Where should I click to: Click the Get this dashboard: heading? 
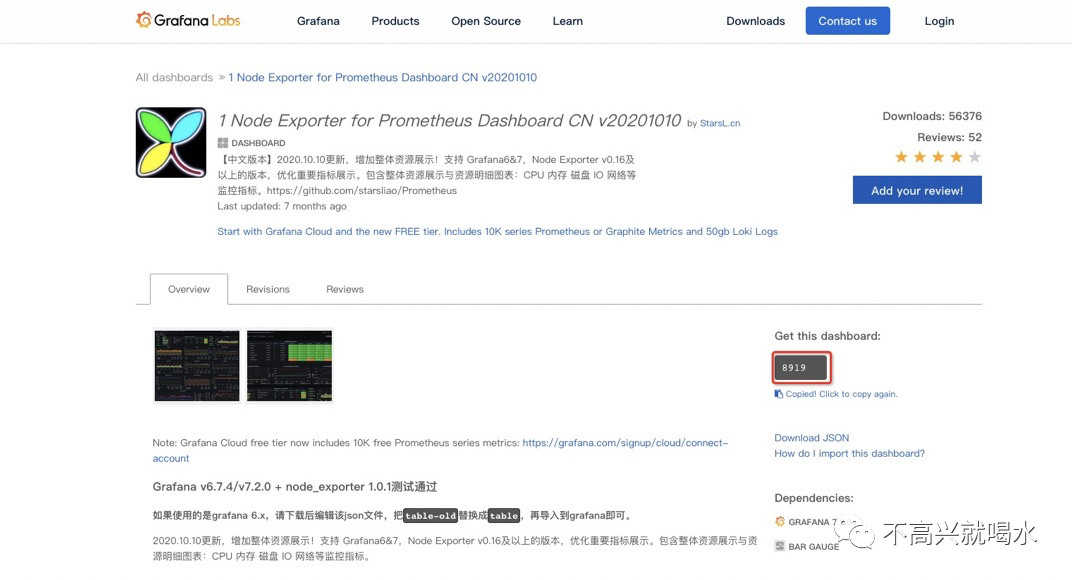coord(827,336)
